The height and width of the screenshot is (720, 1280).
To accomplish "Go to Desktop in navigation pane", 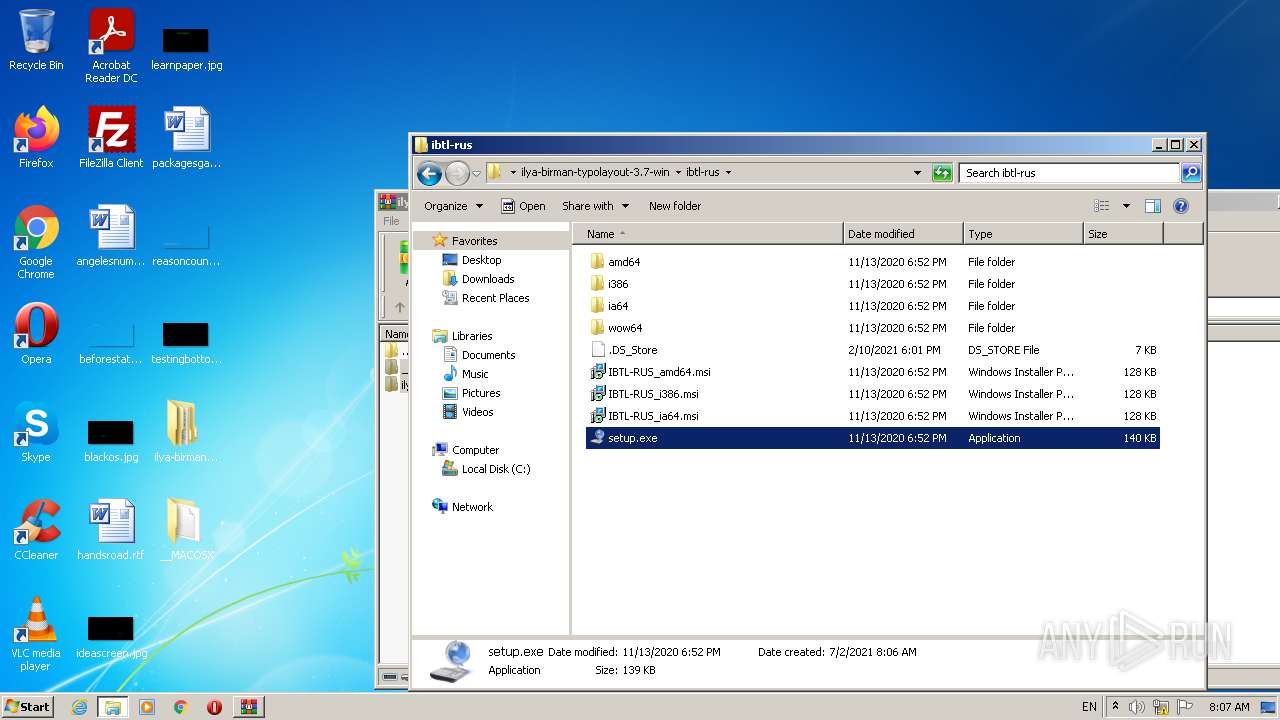I will coord(481,260).
